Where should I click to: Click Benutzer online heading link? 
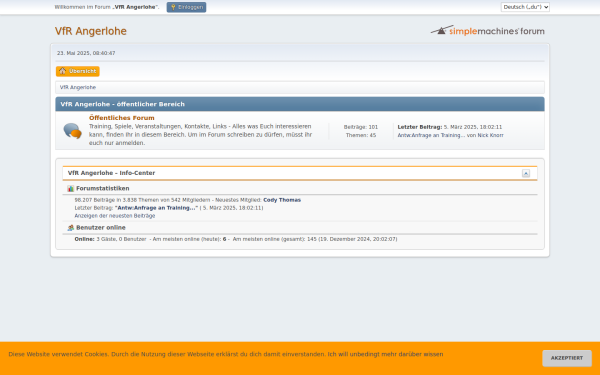101,227
